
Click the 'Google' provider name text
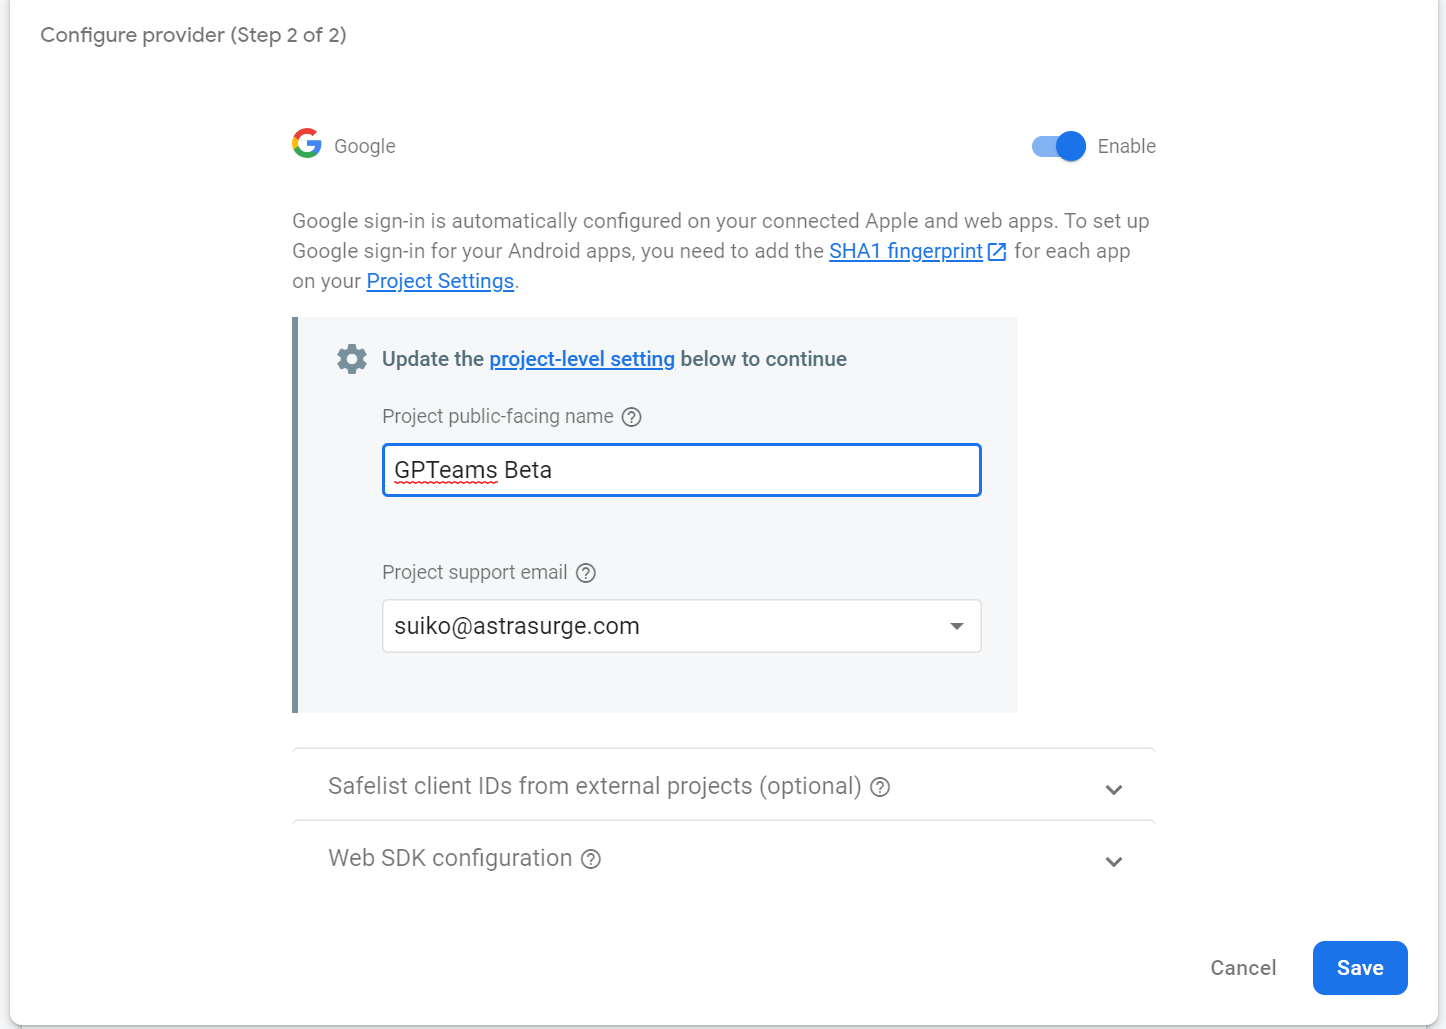click(365, 146)
